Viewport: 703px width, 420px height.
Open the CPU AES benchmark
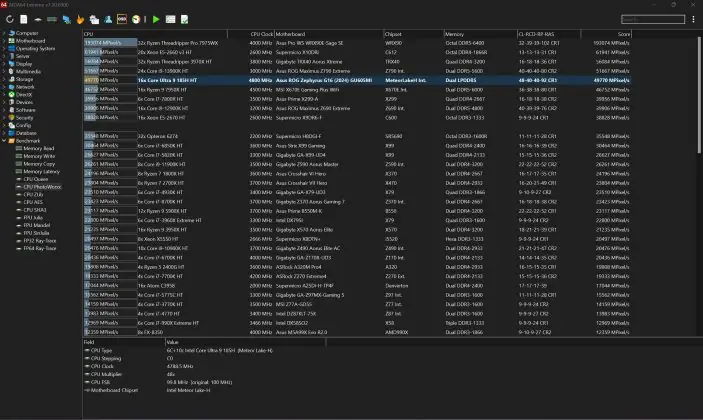[x=33, y=202]
